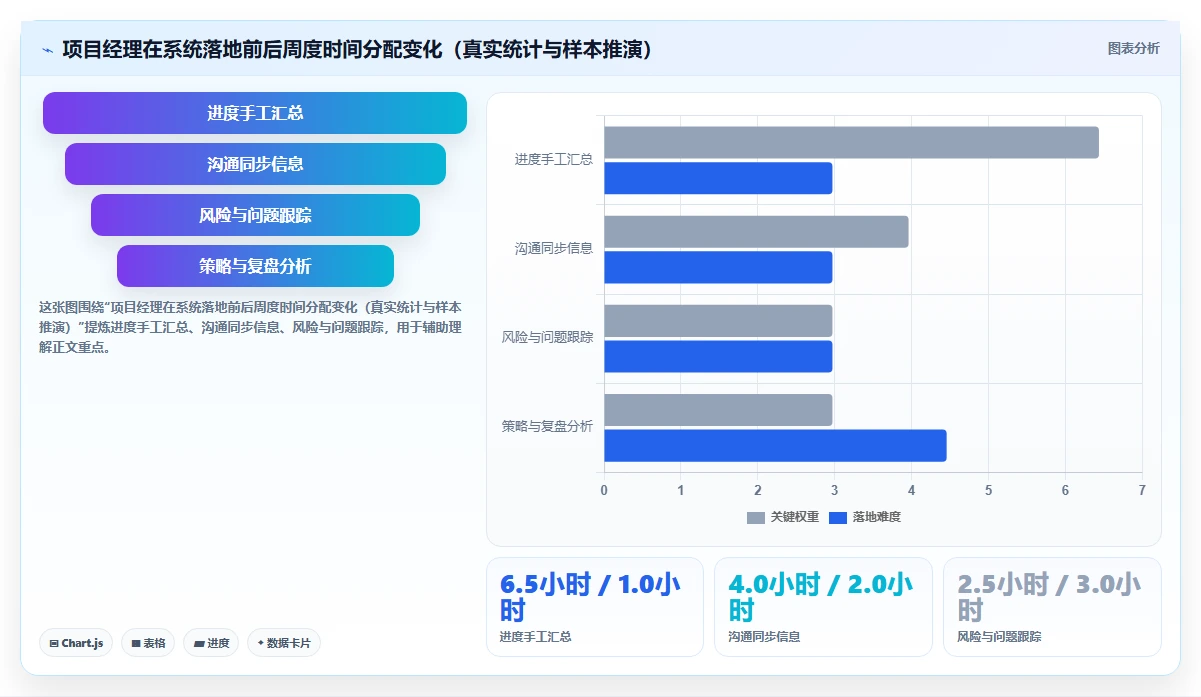The image size is (1201, 697).
Task: Click the lightning icon beside the title
Action: (48, 50)
